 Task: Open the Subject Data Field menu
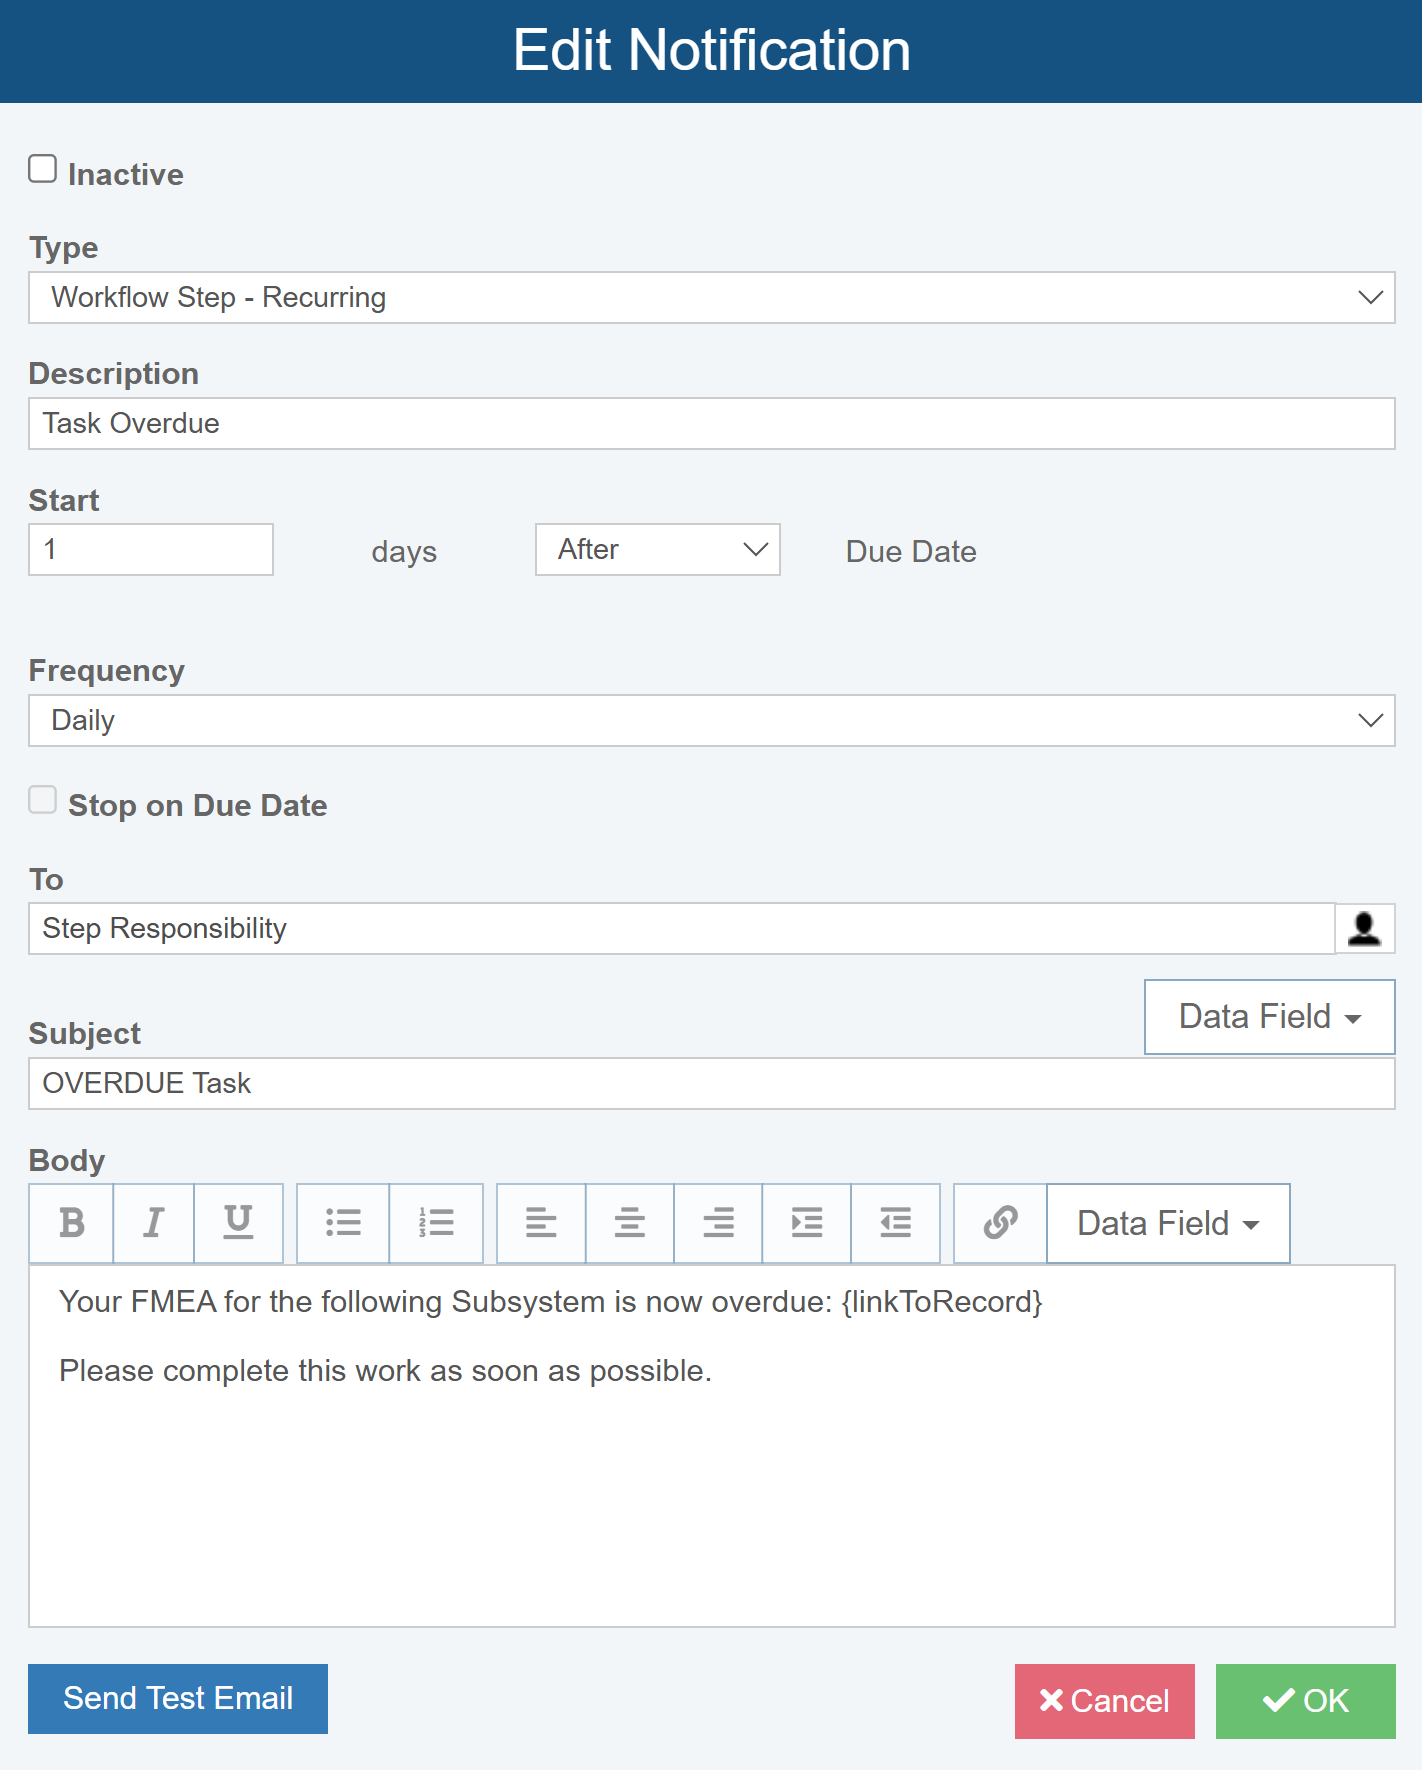pyautogui.click(x=1269, y=1017)
